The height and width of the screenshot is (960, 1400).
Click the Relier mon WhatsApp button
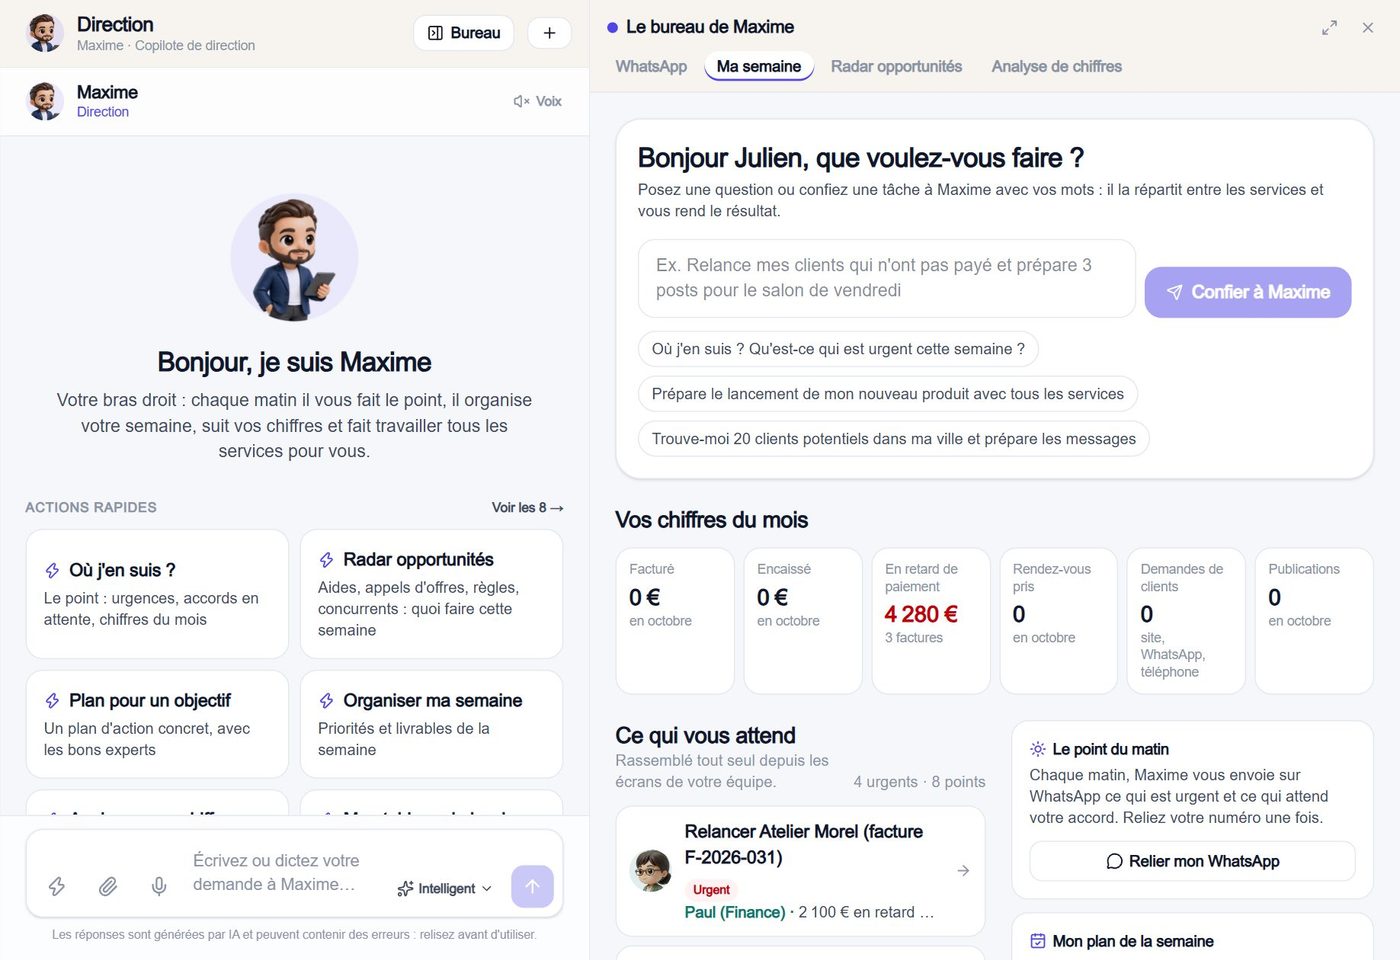tap(1192, 861)
